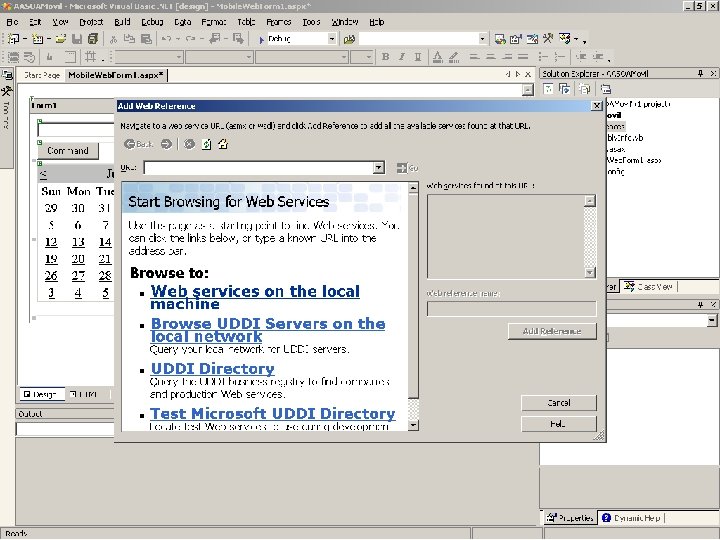The image size is (720, 540).
Task: Click the Cancel button in the dialog
Action: [x=559, y=403]
